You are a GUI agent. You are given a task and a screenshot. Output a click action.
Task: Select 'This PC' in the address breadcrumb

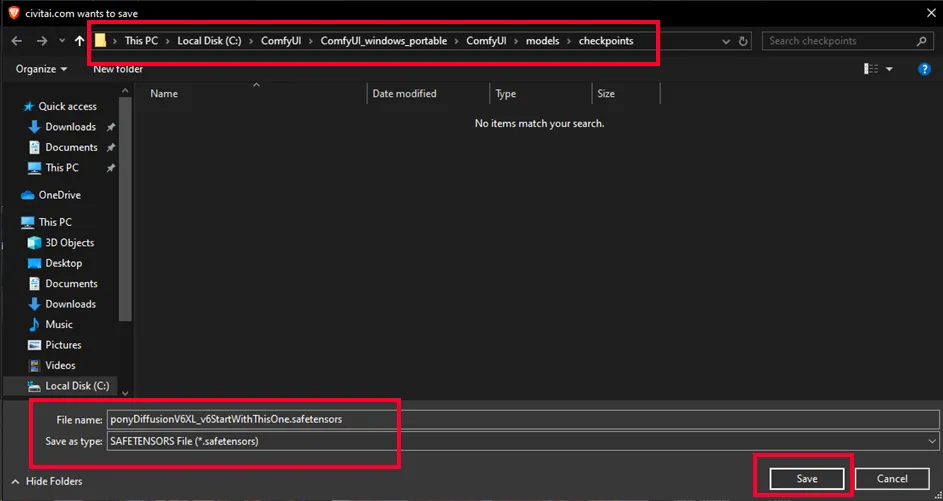click(141, 41)
